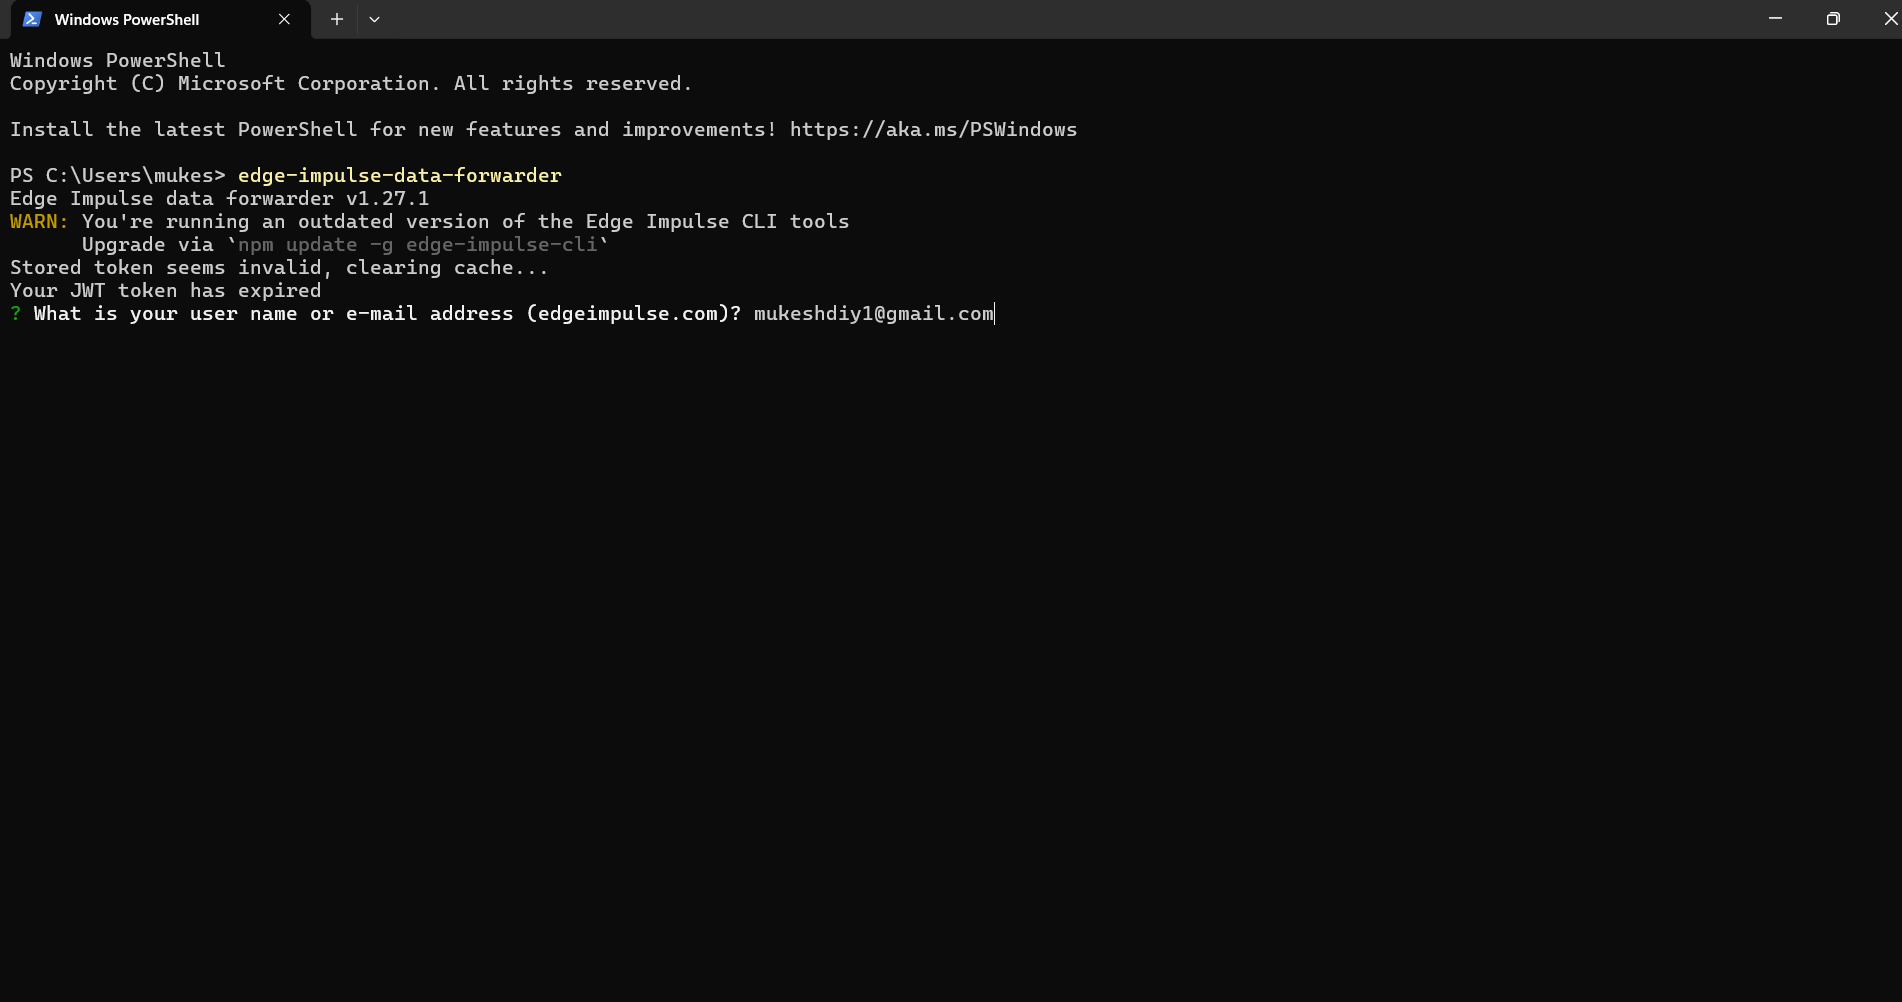The height and width of the screenshot is (1002, 1902).
Task: Click the typed e-mail address input
Action: click(873, 314)
